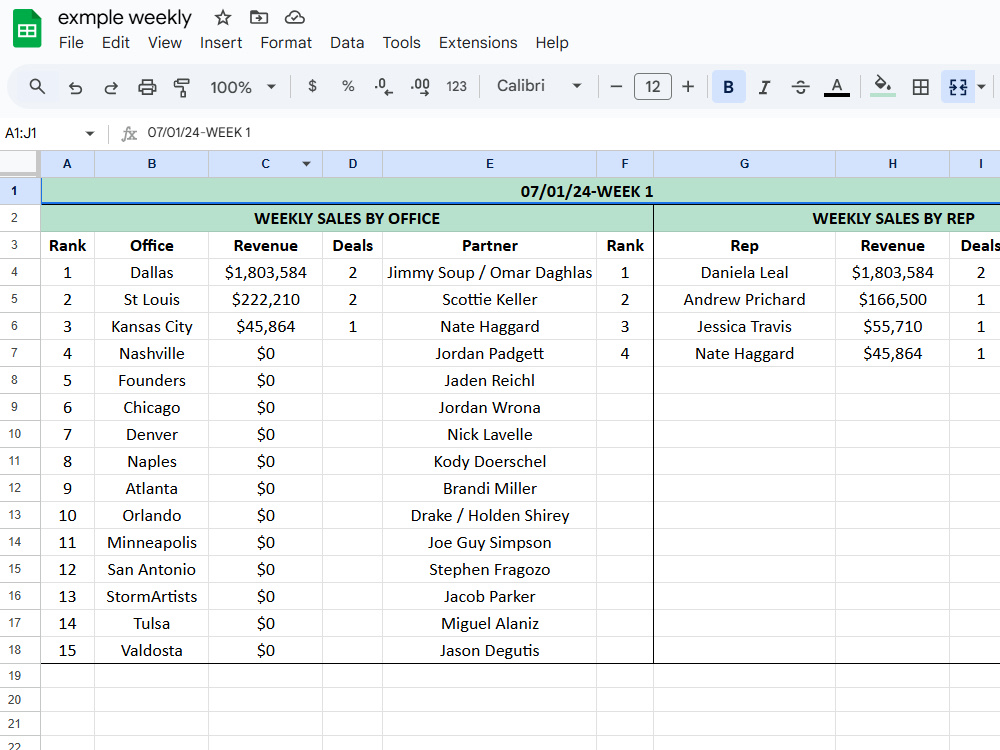The image size is (1000, 750).
Task: Decrease font size with minus
Action: [x=616, y=87]
